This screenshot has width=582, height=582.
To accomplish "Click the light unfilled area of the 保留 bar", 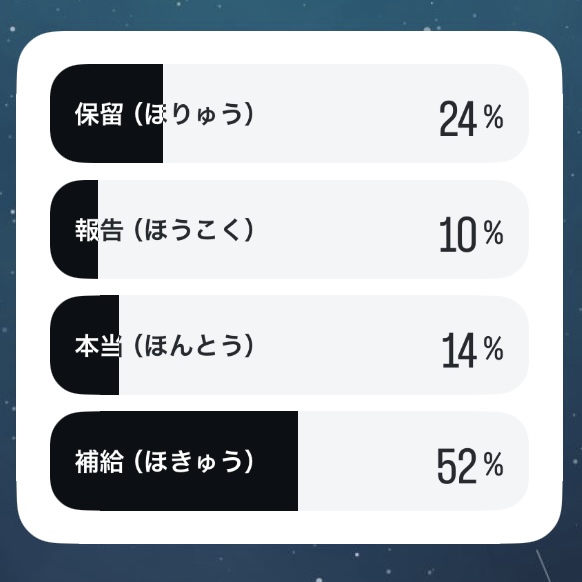I will coord(346,113).
